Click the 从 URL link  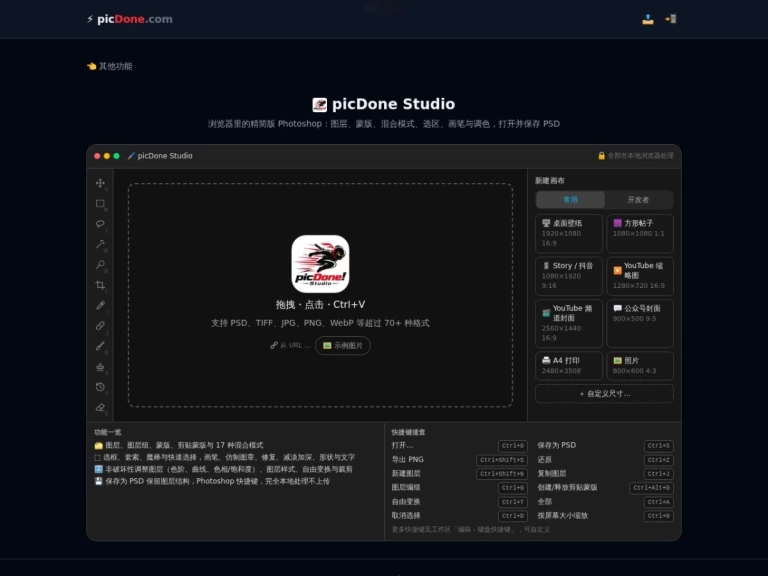(x=290, y=345)
